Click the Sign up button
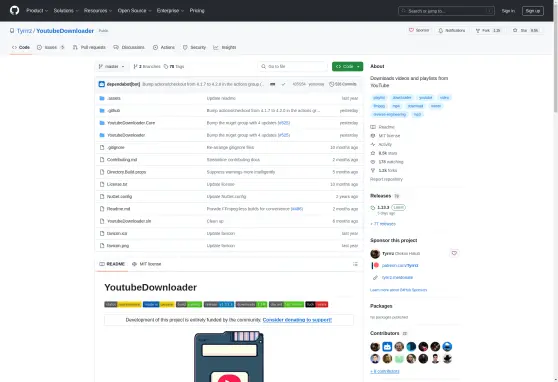The image size is (558, 382). click(532, 11)
